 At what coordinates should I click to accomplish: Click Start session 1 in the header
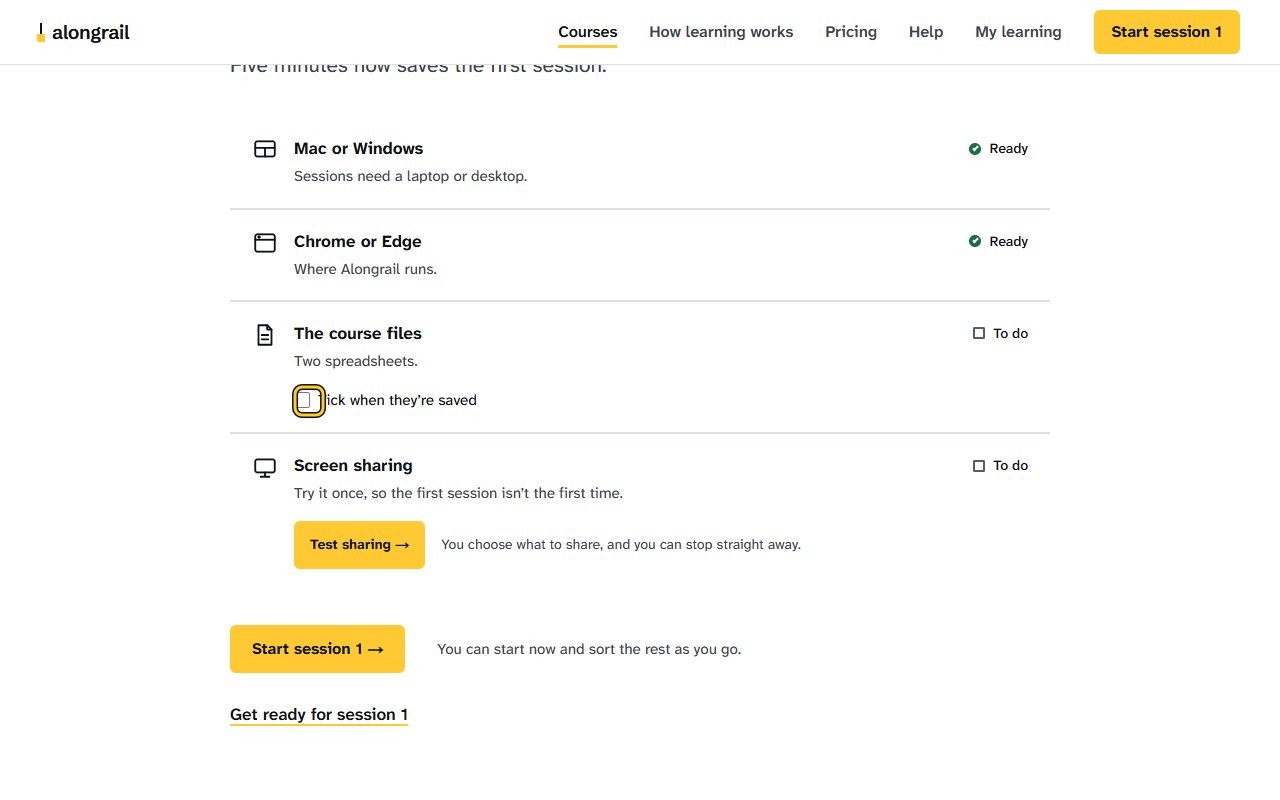pos(1167,32)
